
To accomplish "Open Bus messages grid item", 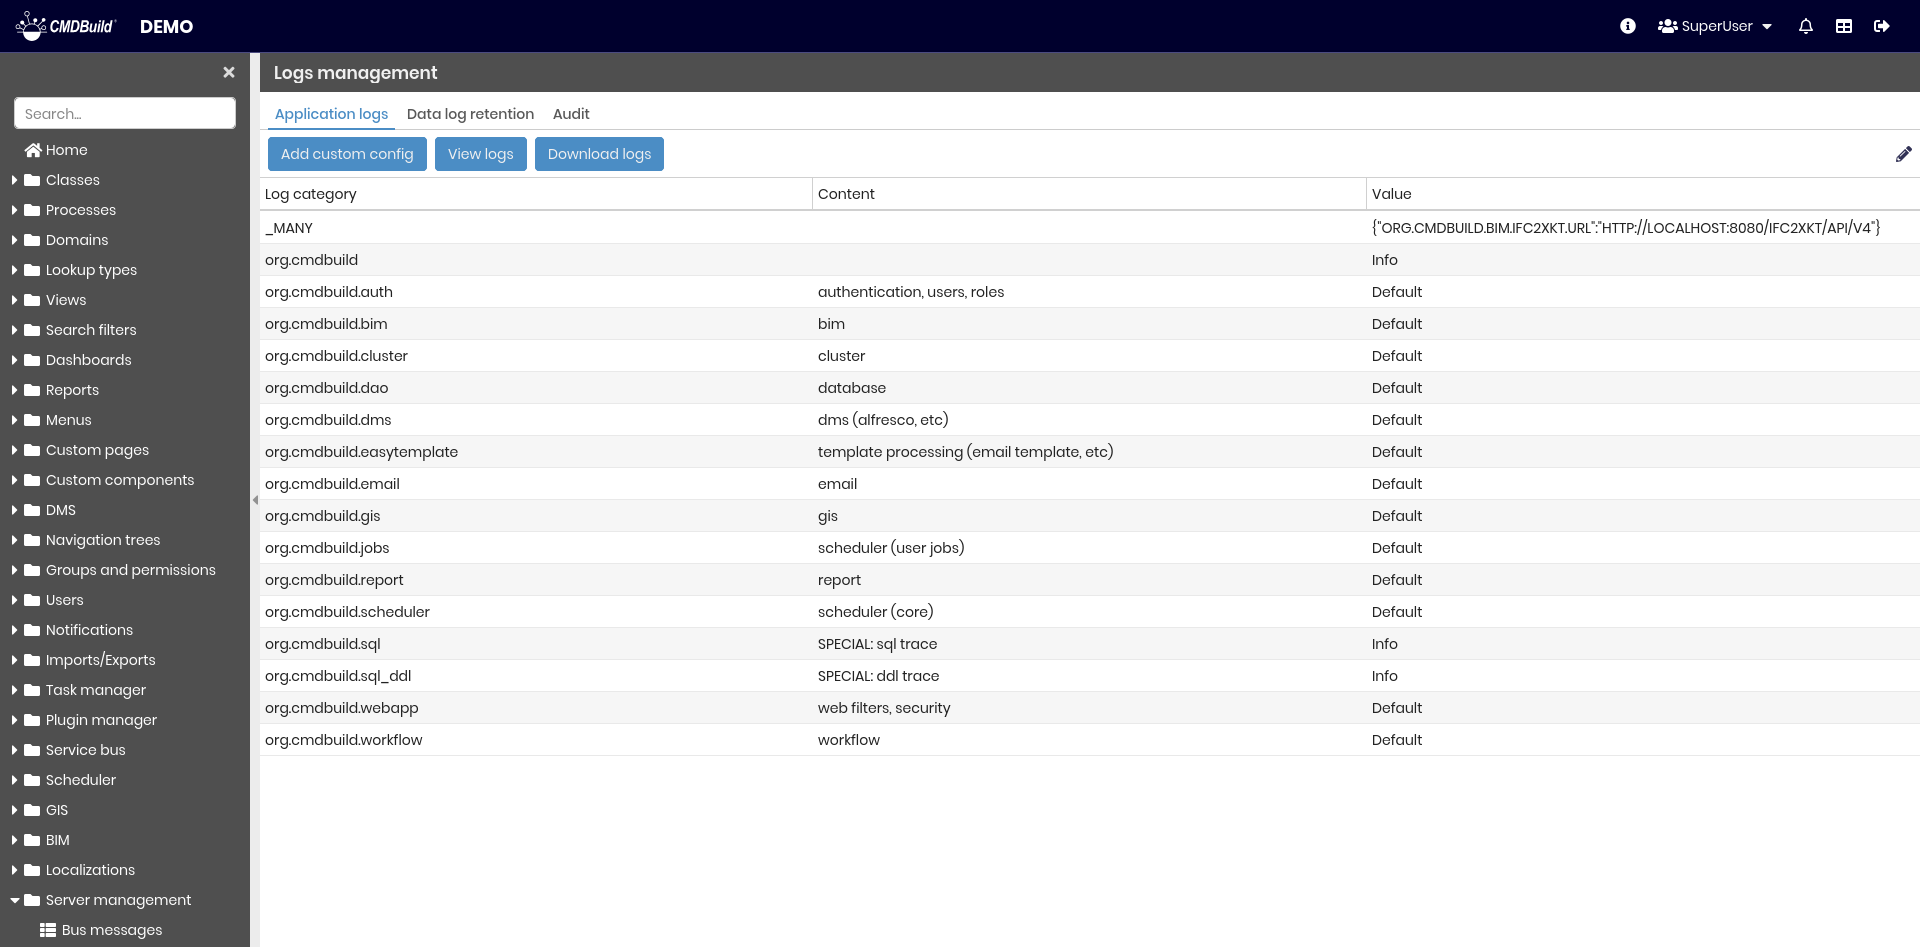I will [x=111, y=930].
